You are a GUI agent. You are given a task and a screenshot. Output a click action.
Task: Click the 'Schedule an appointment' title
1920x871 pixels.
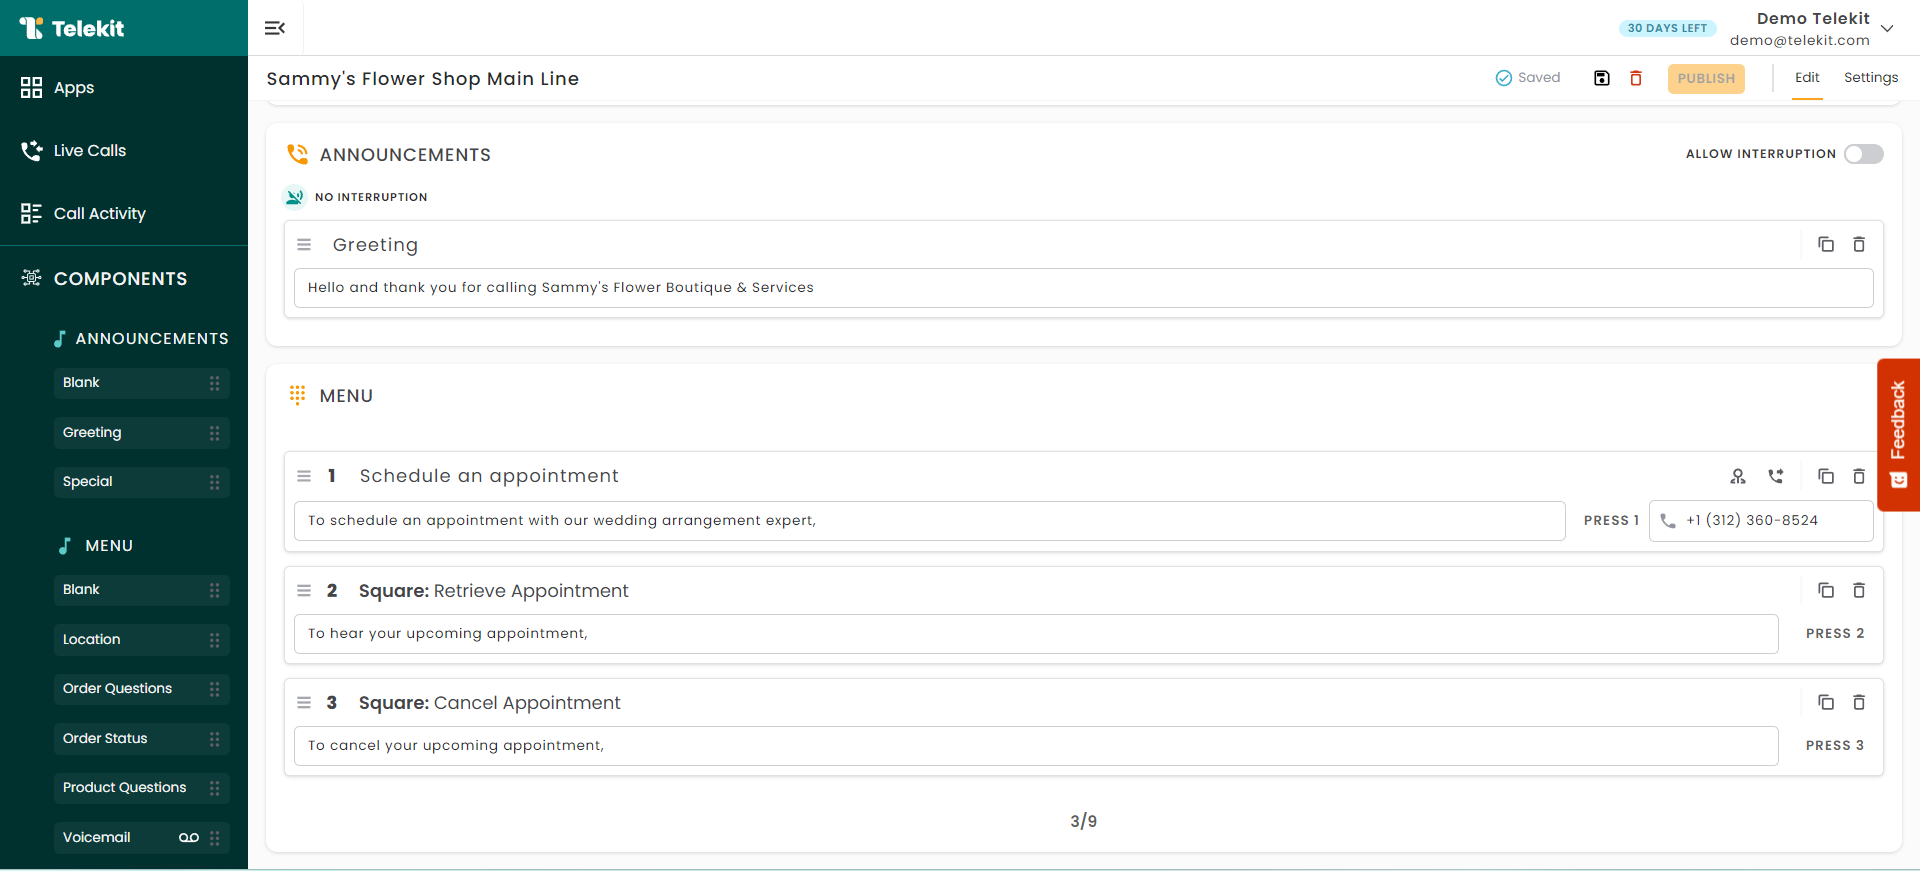[x=489, y=476]
